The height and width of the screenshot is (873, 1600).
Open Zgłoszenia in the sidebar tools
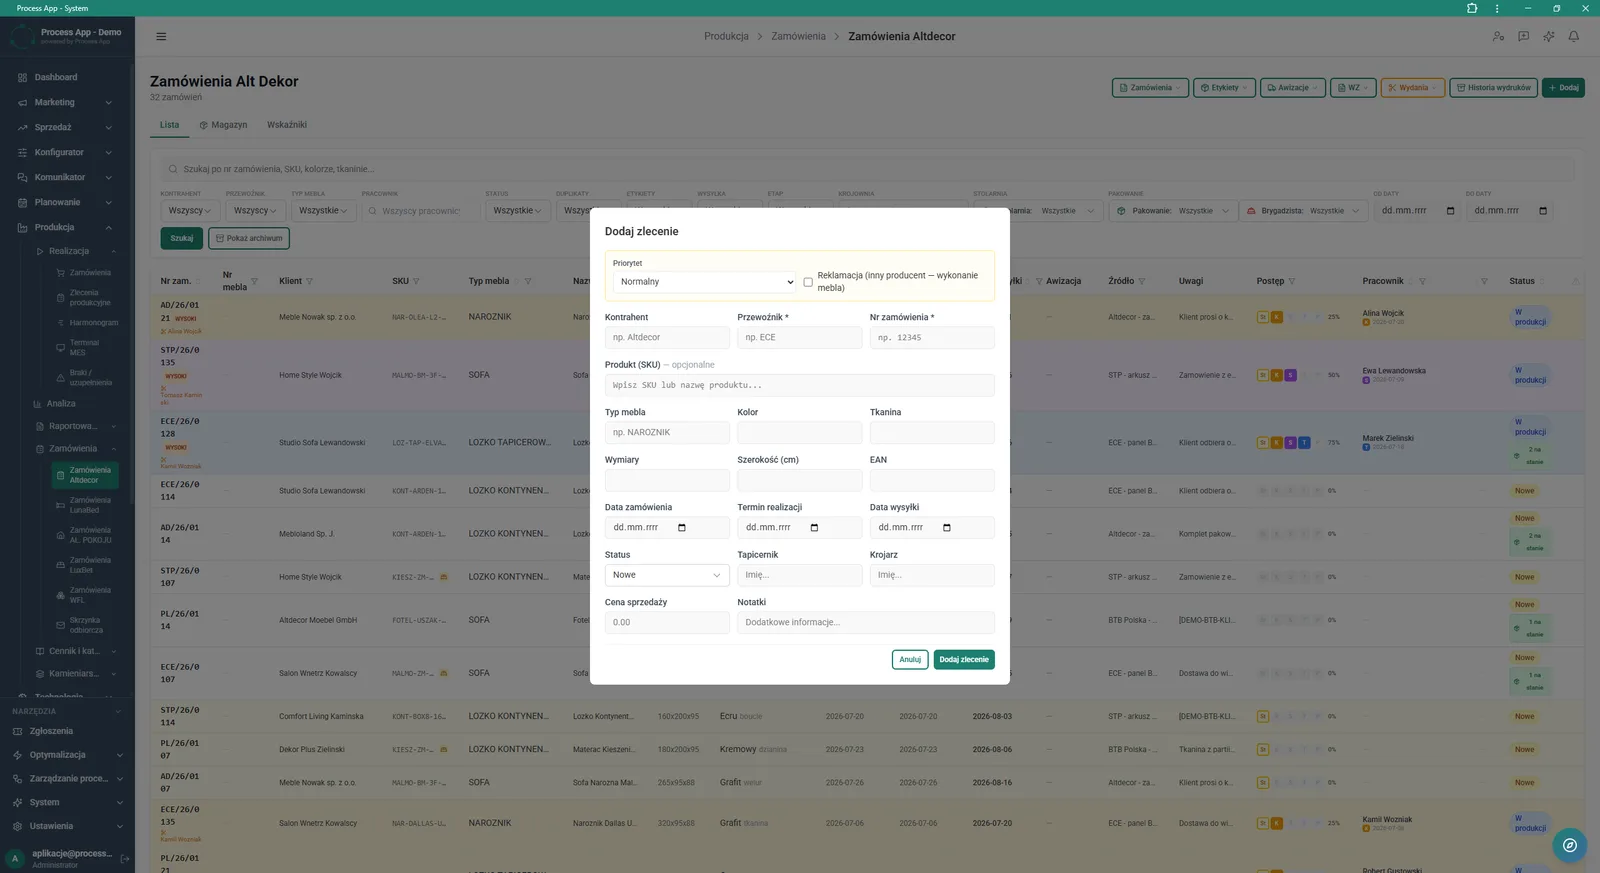51,731
